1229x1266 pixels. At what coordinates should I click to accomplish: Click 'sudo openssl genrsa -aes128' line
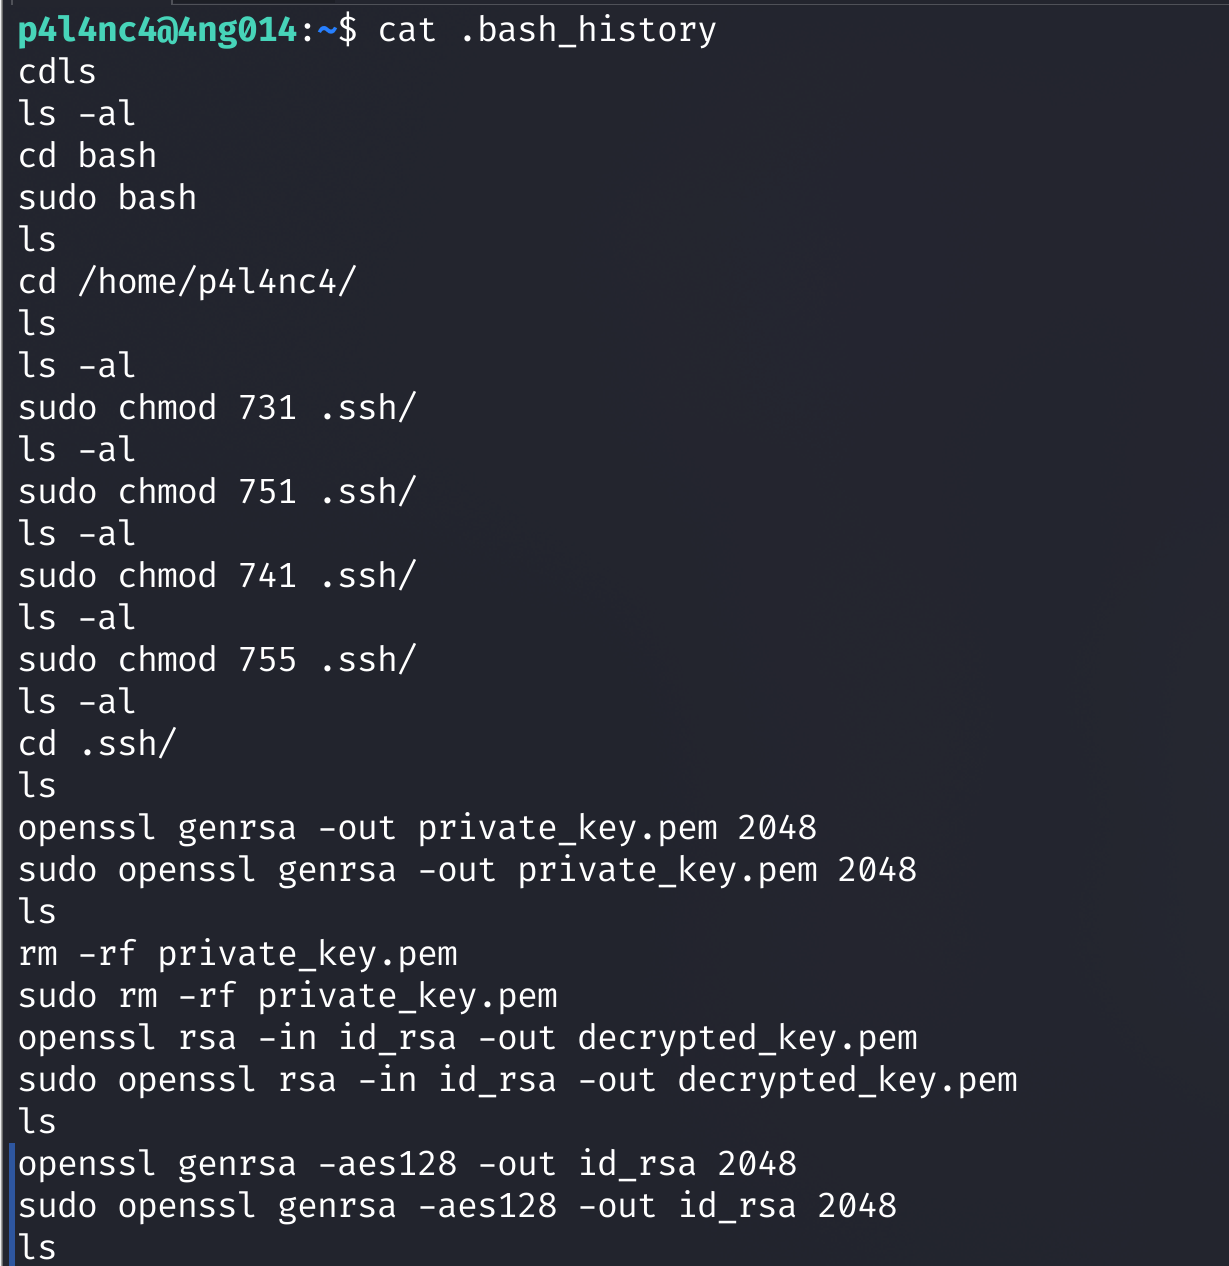457,1206
